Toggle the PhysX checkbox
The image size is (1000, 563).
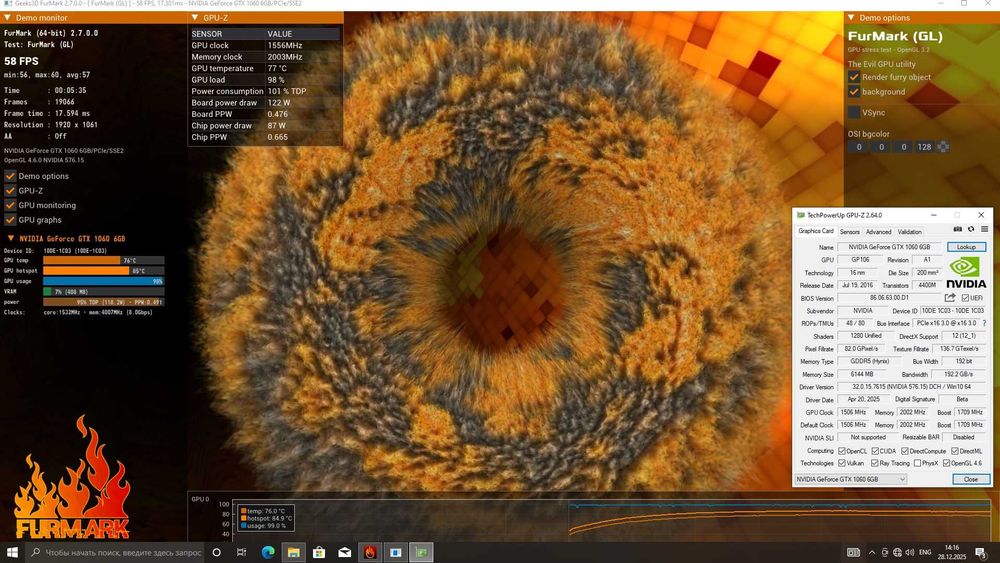tap(917, 463)
